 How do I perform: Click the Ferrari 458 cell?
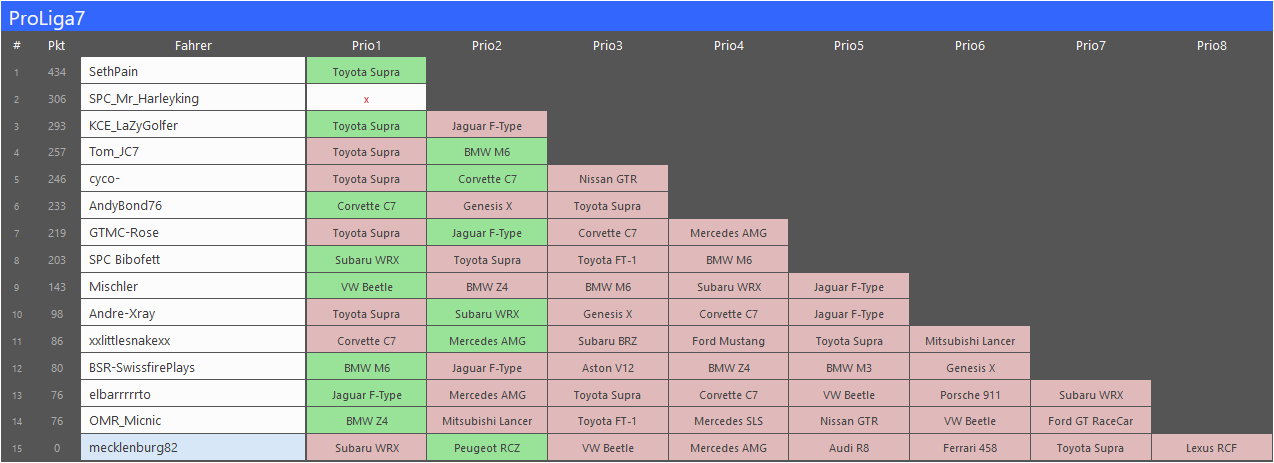[969, 448]
